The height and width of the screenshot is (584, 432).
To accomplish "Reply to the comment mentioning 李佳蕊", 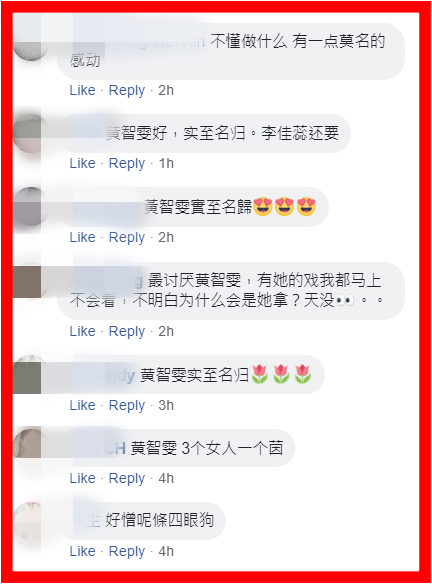I will tap(127, 164).
